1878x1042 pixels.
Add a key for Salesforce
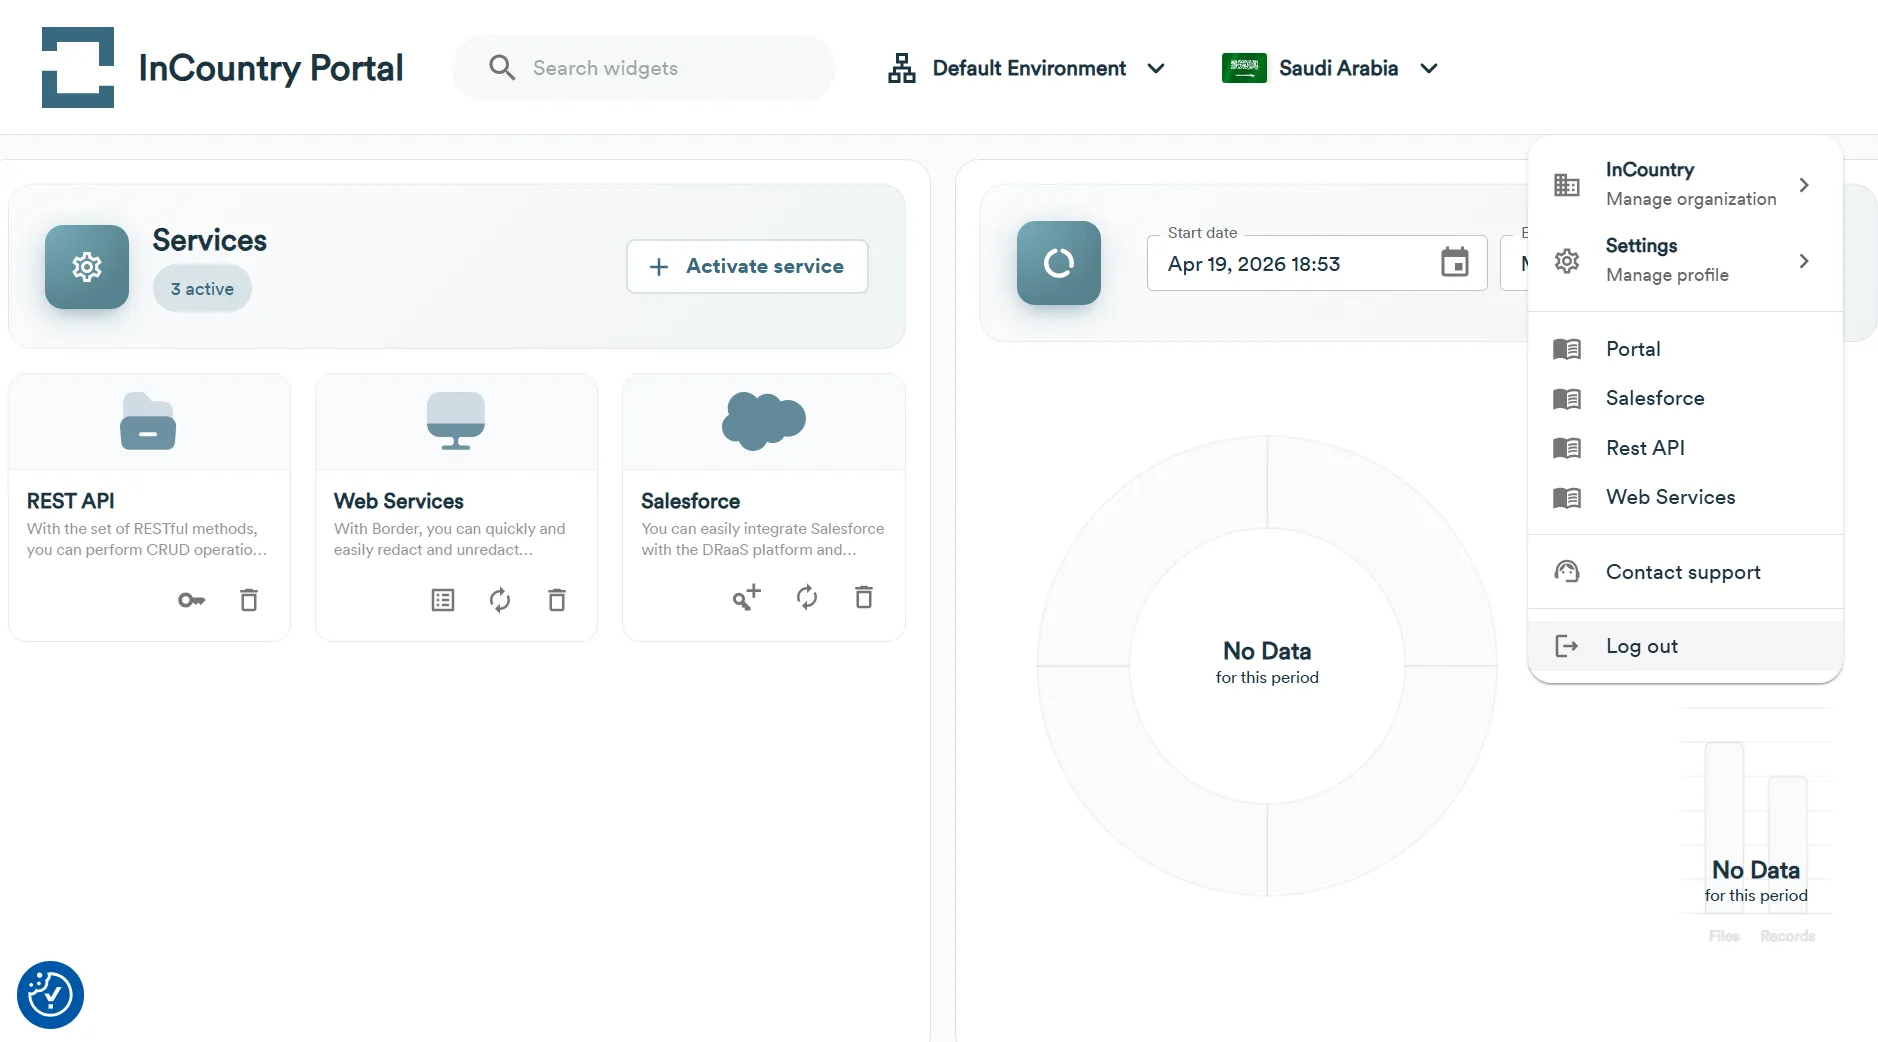[x=747, y=597]
